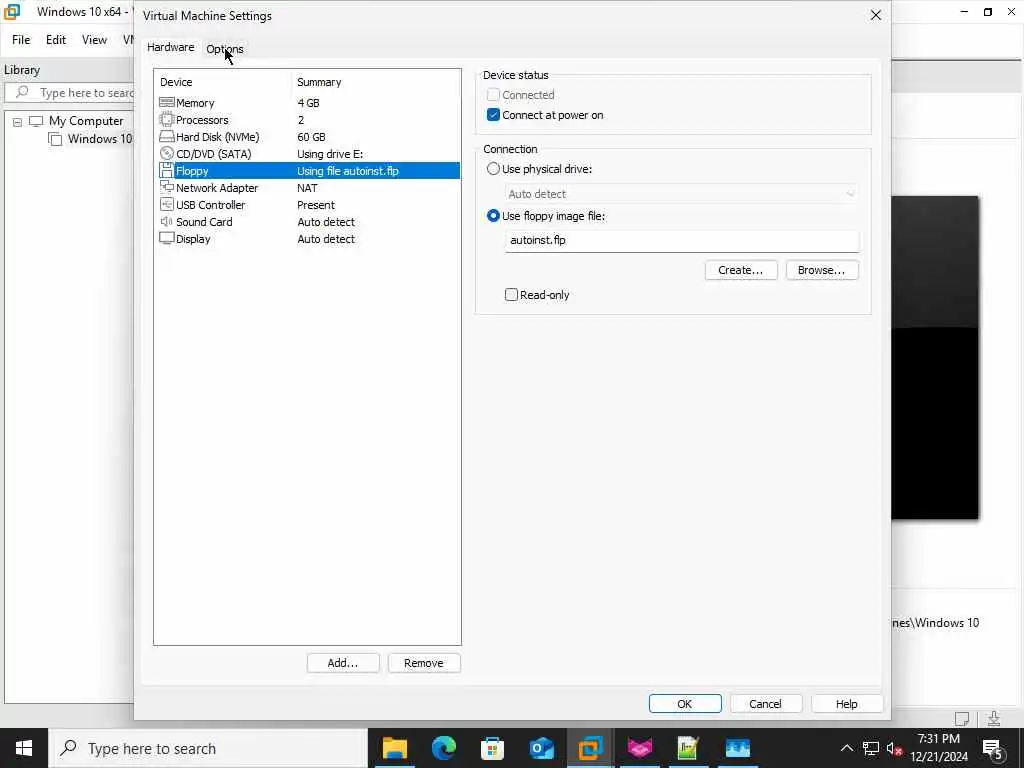
Task: Enable the Read-only checkbox
Action: pos(511,295)
